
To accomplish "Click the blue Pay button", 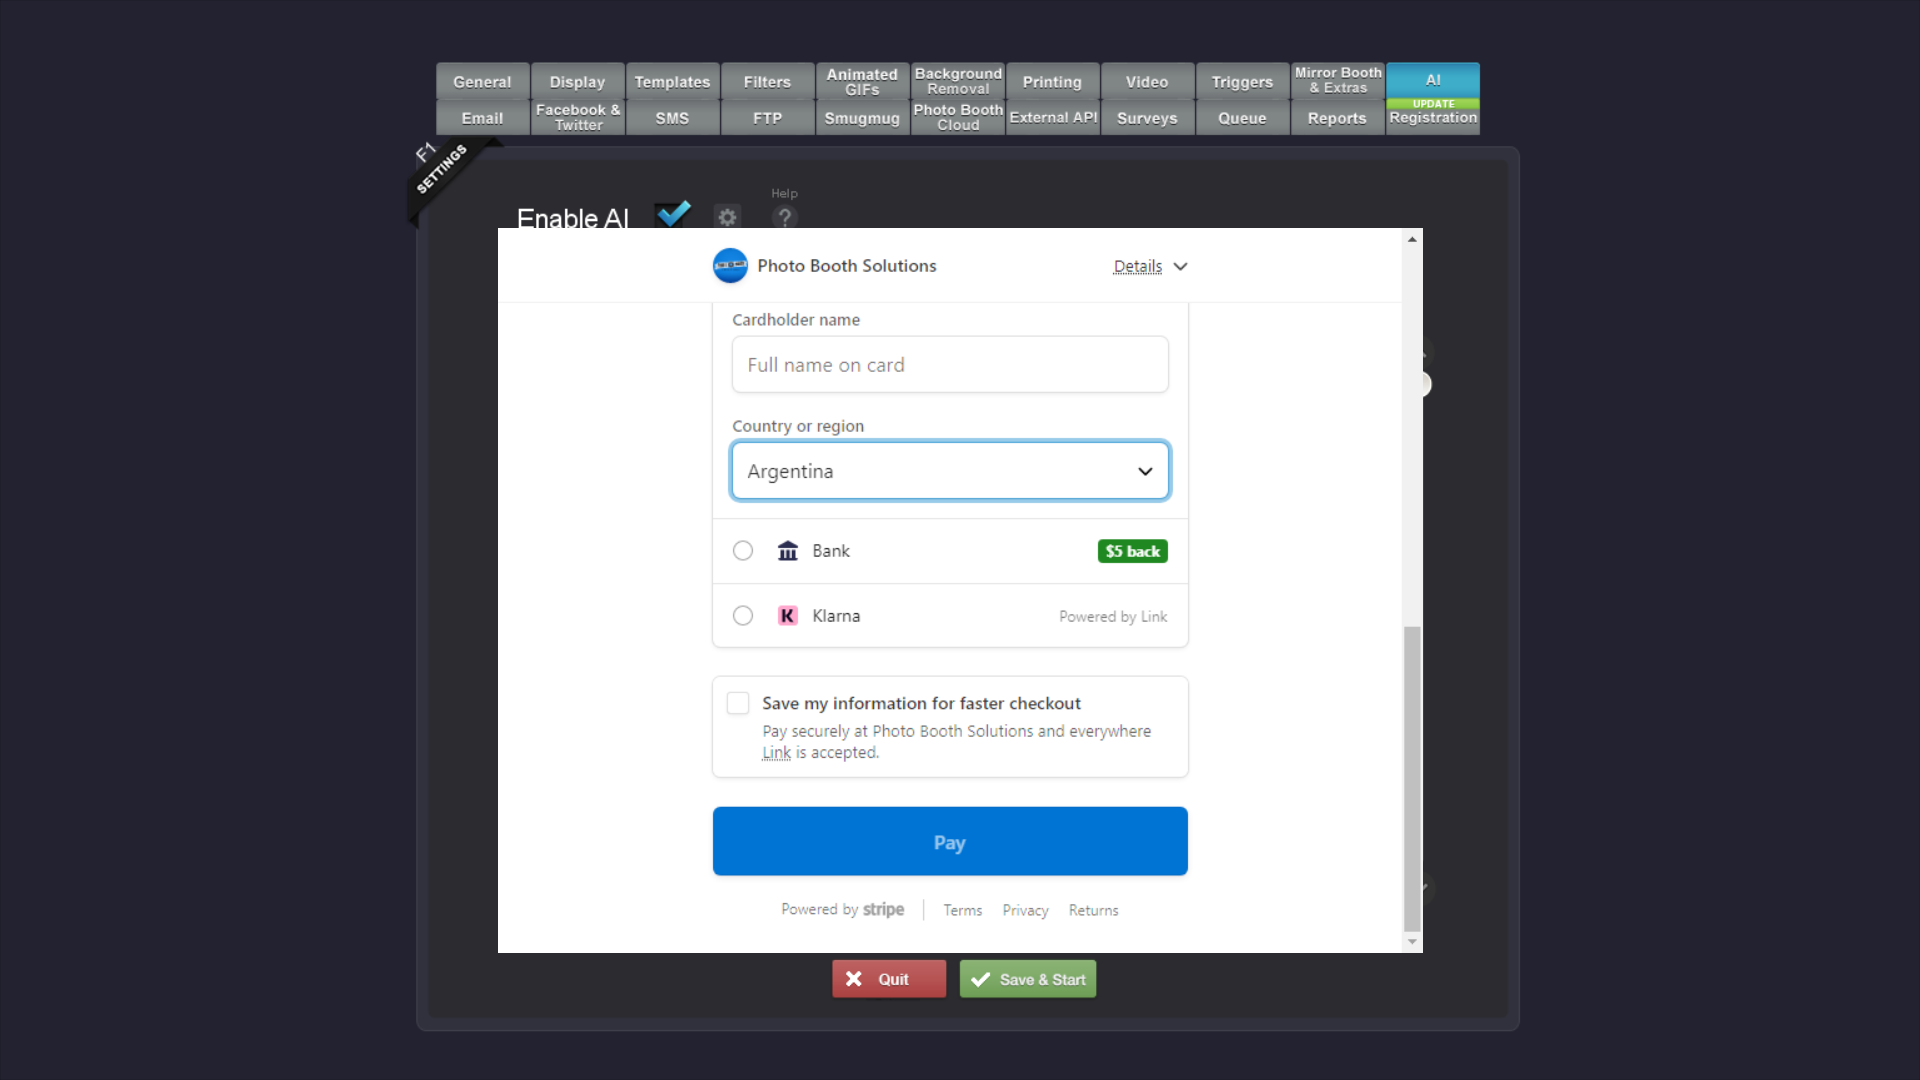I will [950, 841].
